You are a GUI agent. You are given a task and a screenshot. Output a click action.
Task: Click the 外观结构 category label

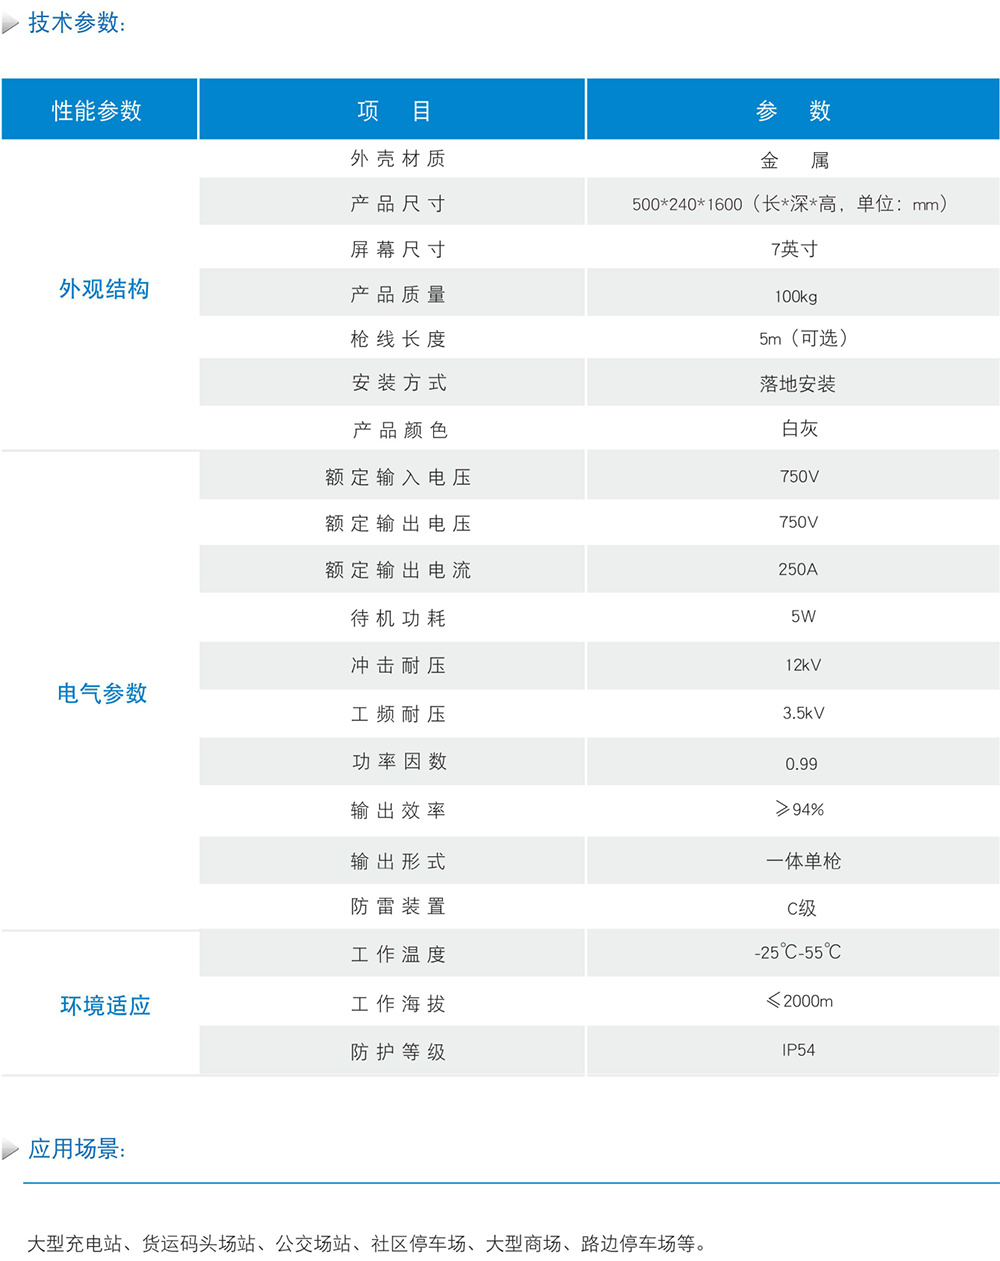coord(104,289)
